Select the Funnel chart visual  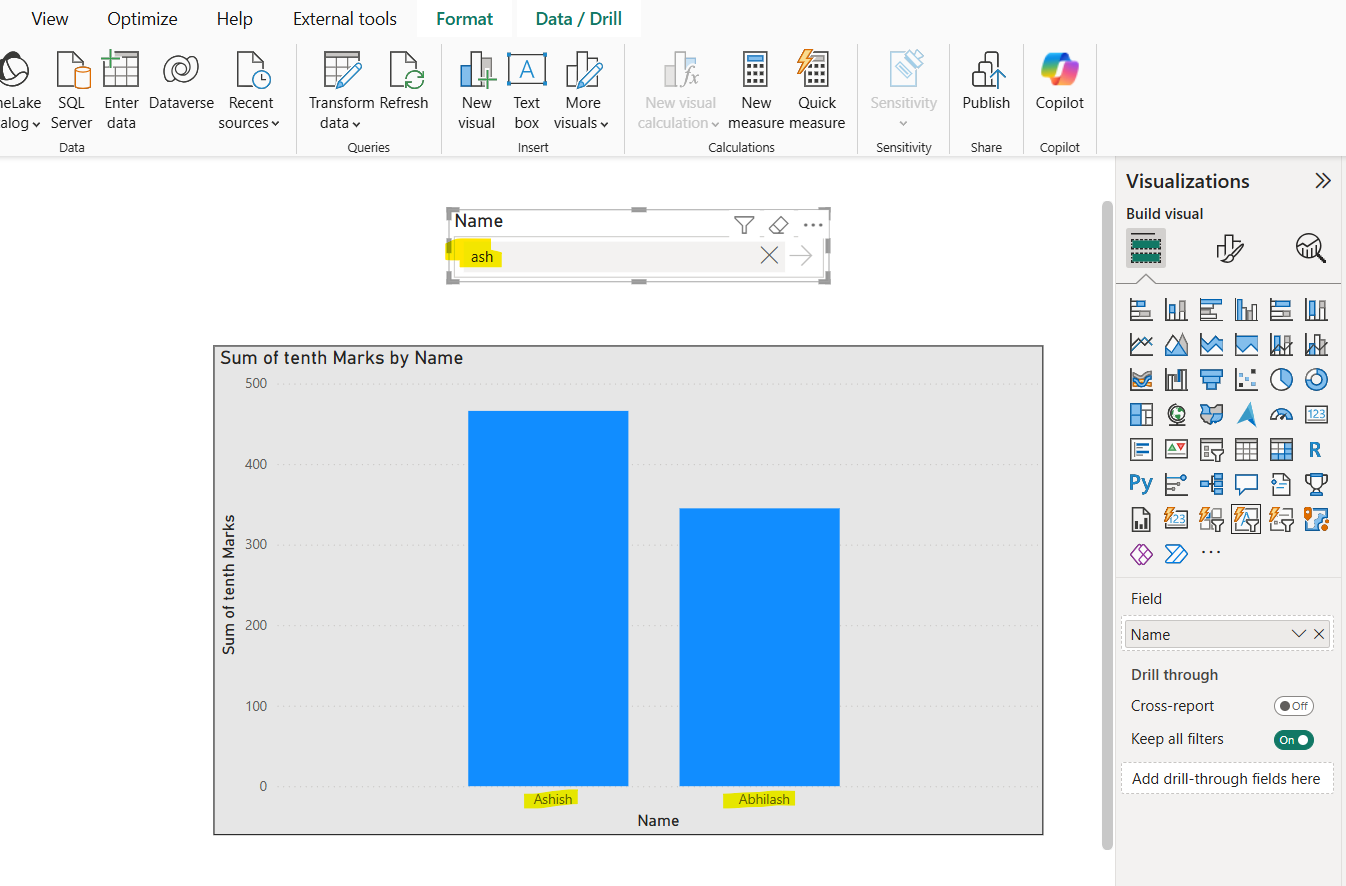[x=1211, y=379]
